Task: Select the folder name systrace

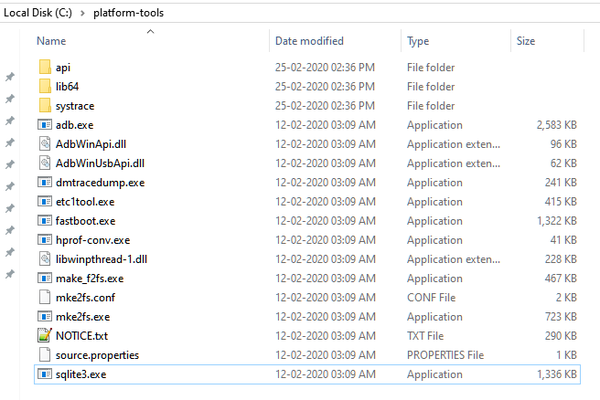Action: pyautogui.click(x=75, y=106)
